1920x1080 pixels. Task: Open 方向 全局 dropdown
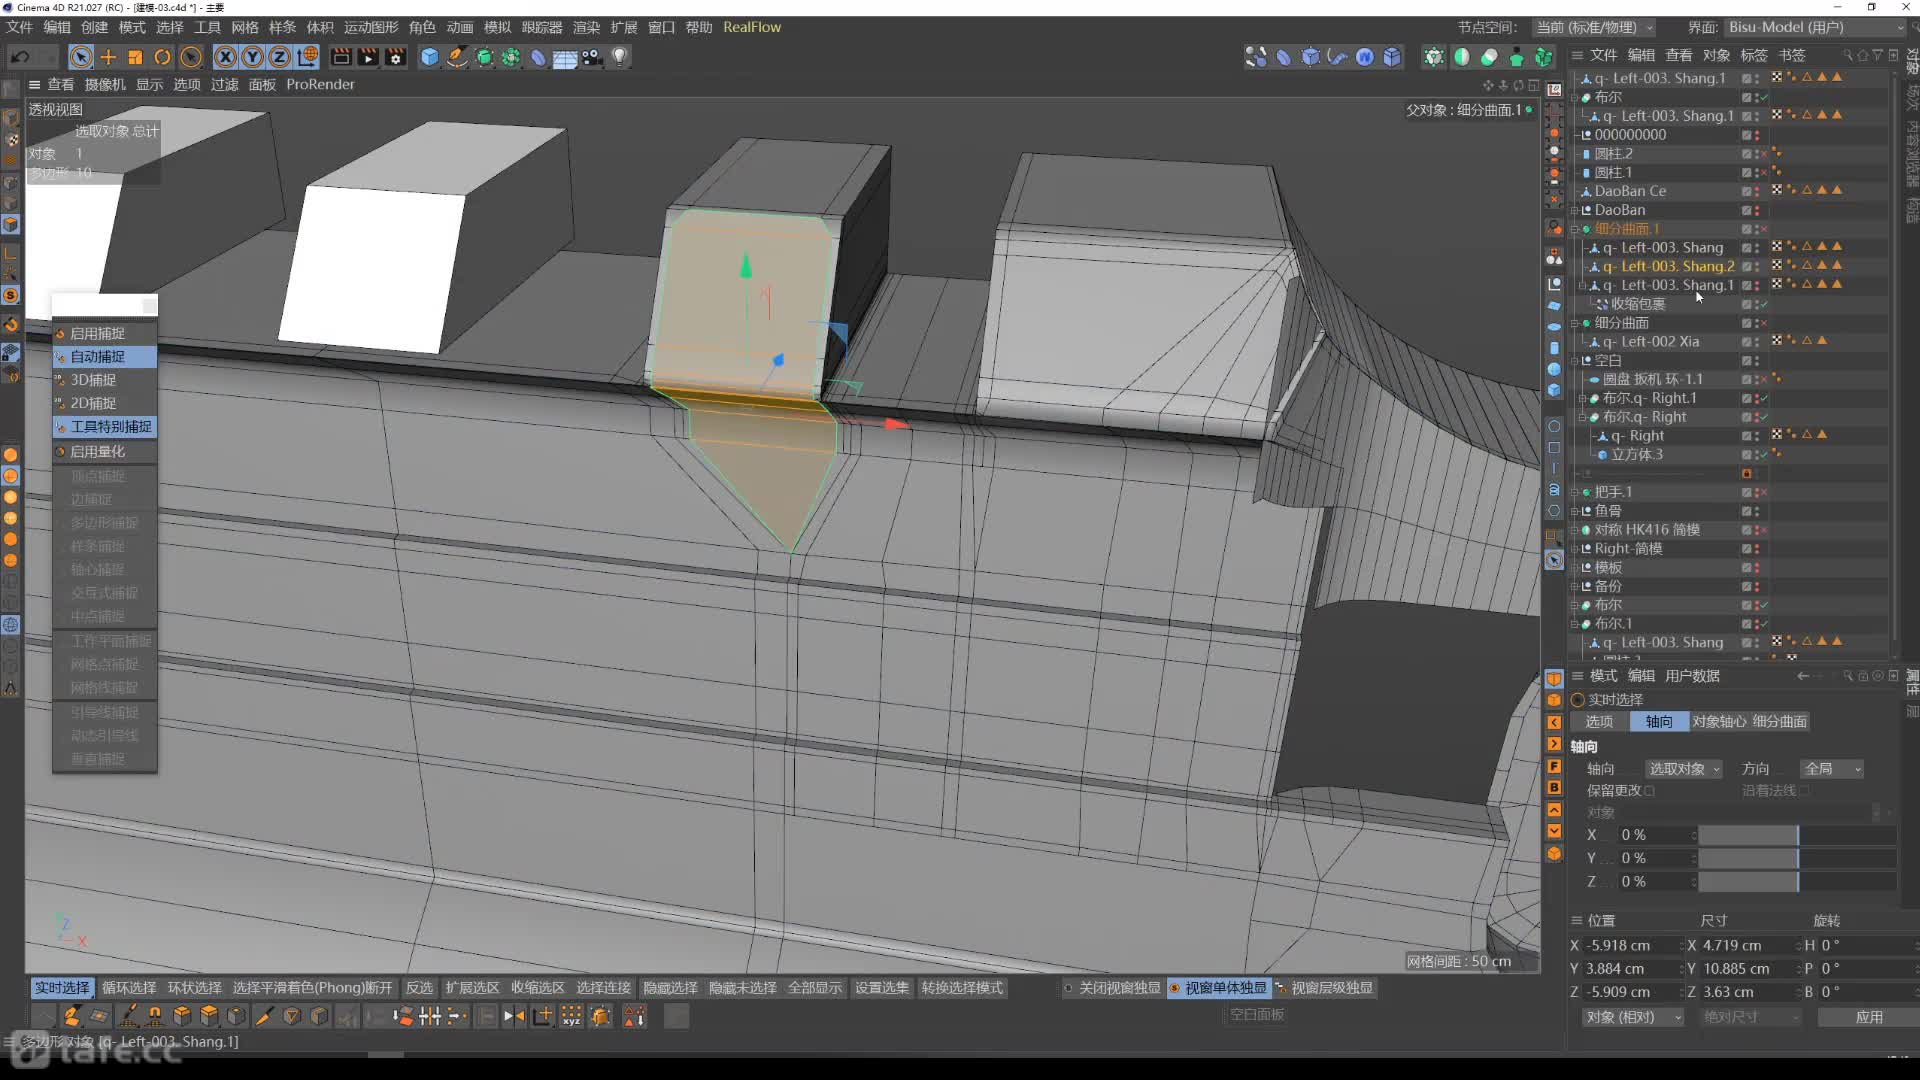coord(1832,769)
